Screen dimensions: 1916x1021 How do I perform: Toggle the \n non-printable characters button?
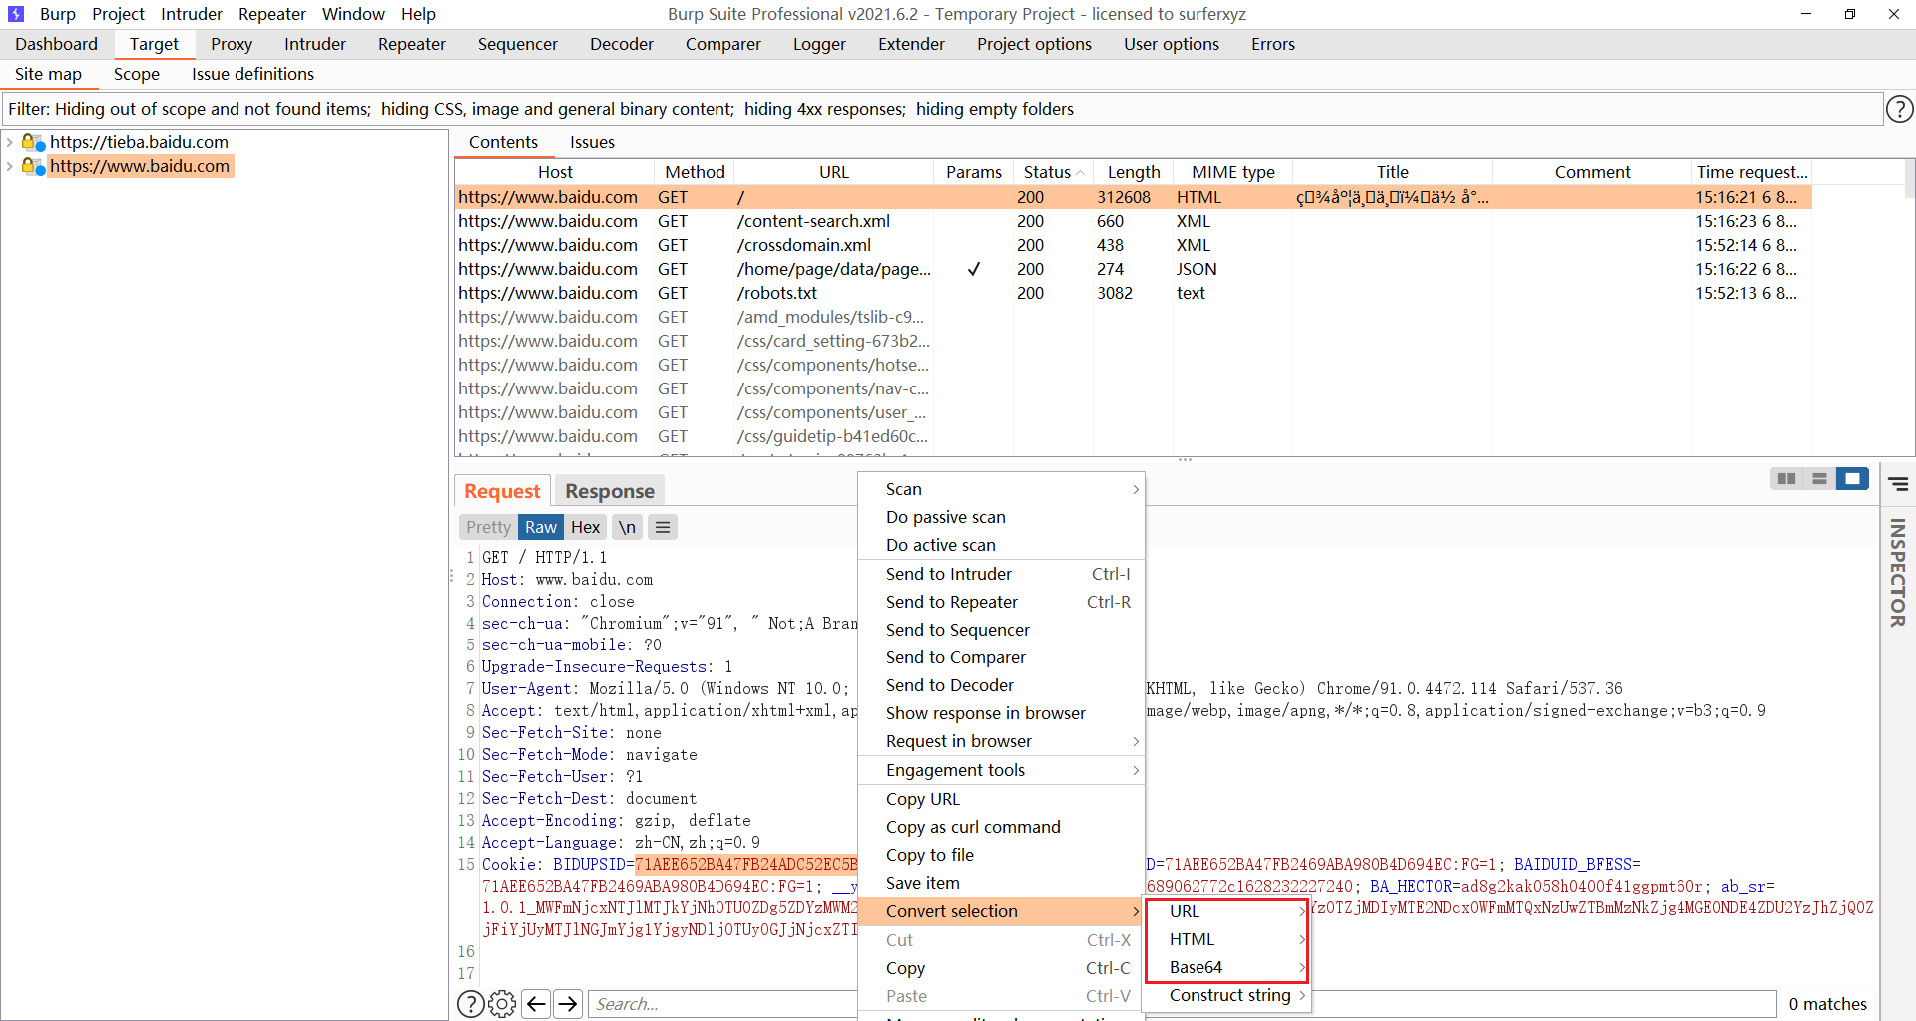(627, 527)
